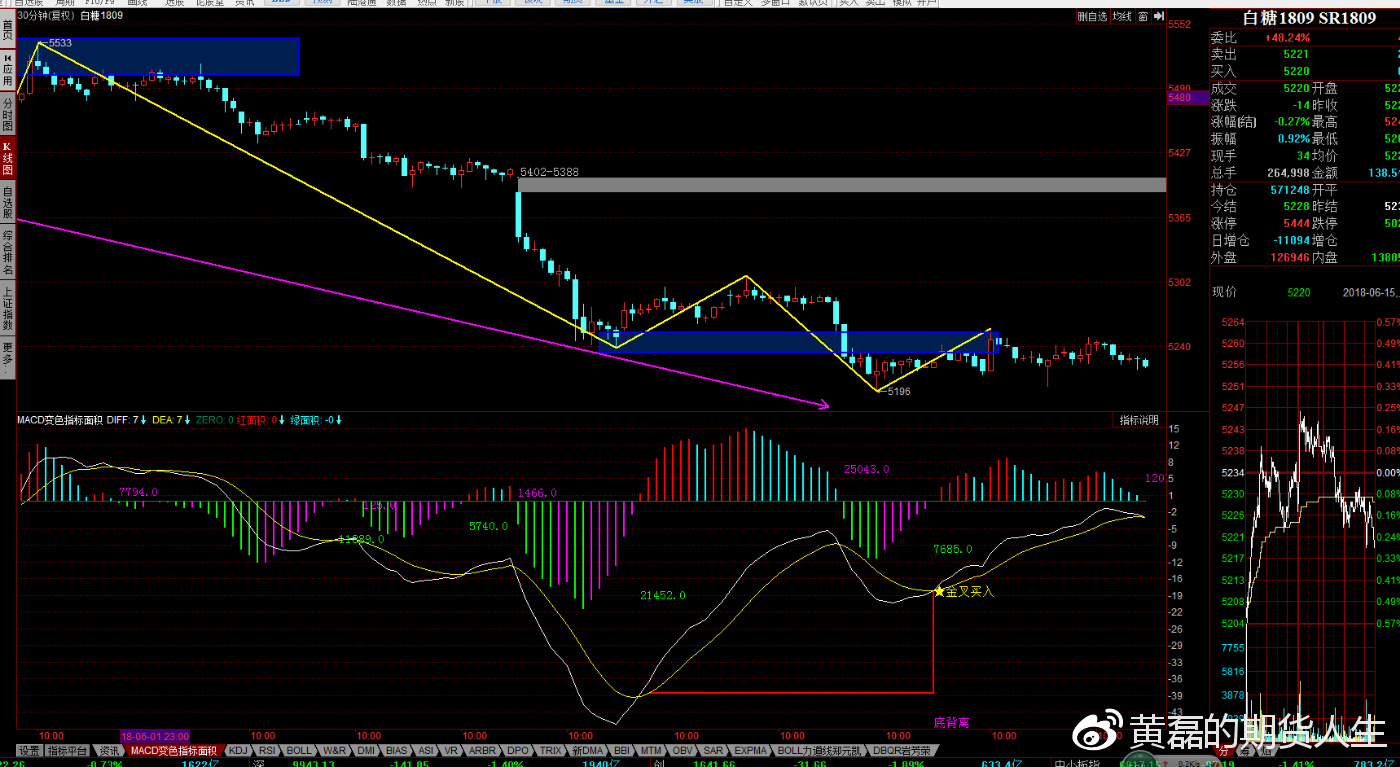Switch to the EXPMA indicator tab
This screenshot has height=767, width=1400.
click(x=751, y=750)
